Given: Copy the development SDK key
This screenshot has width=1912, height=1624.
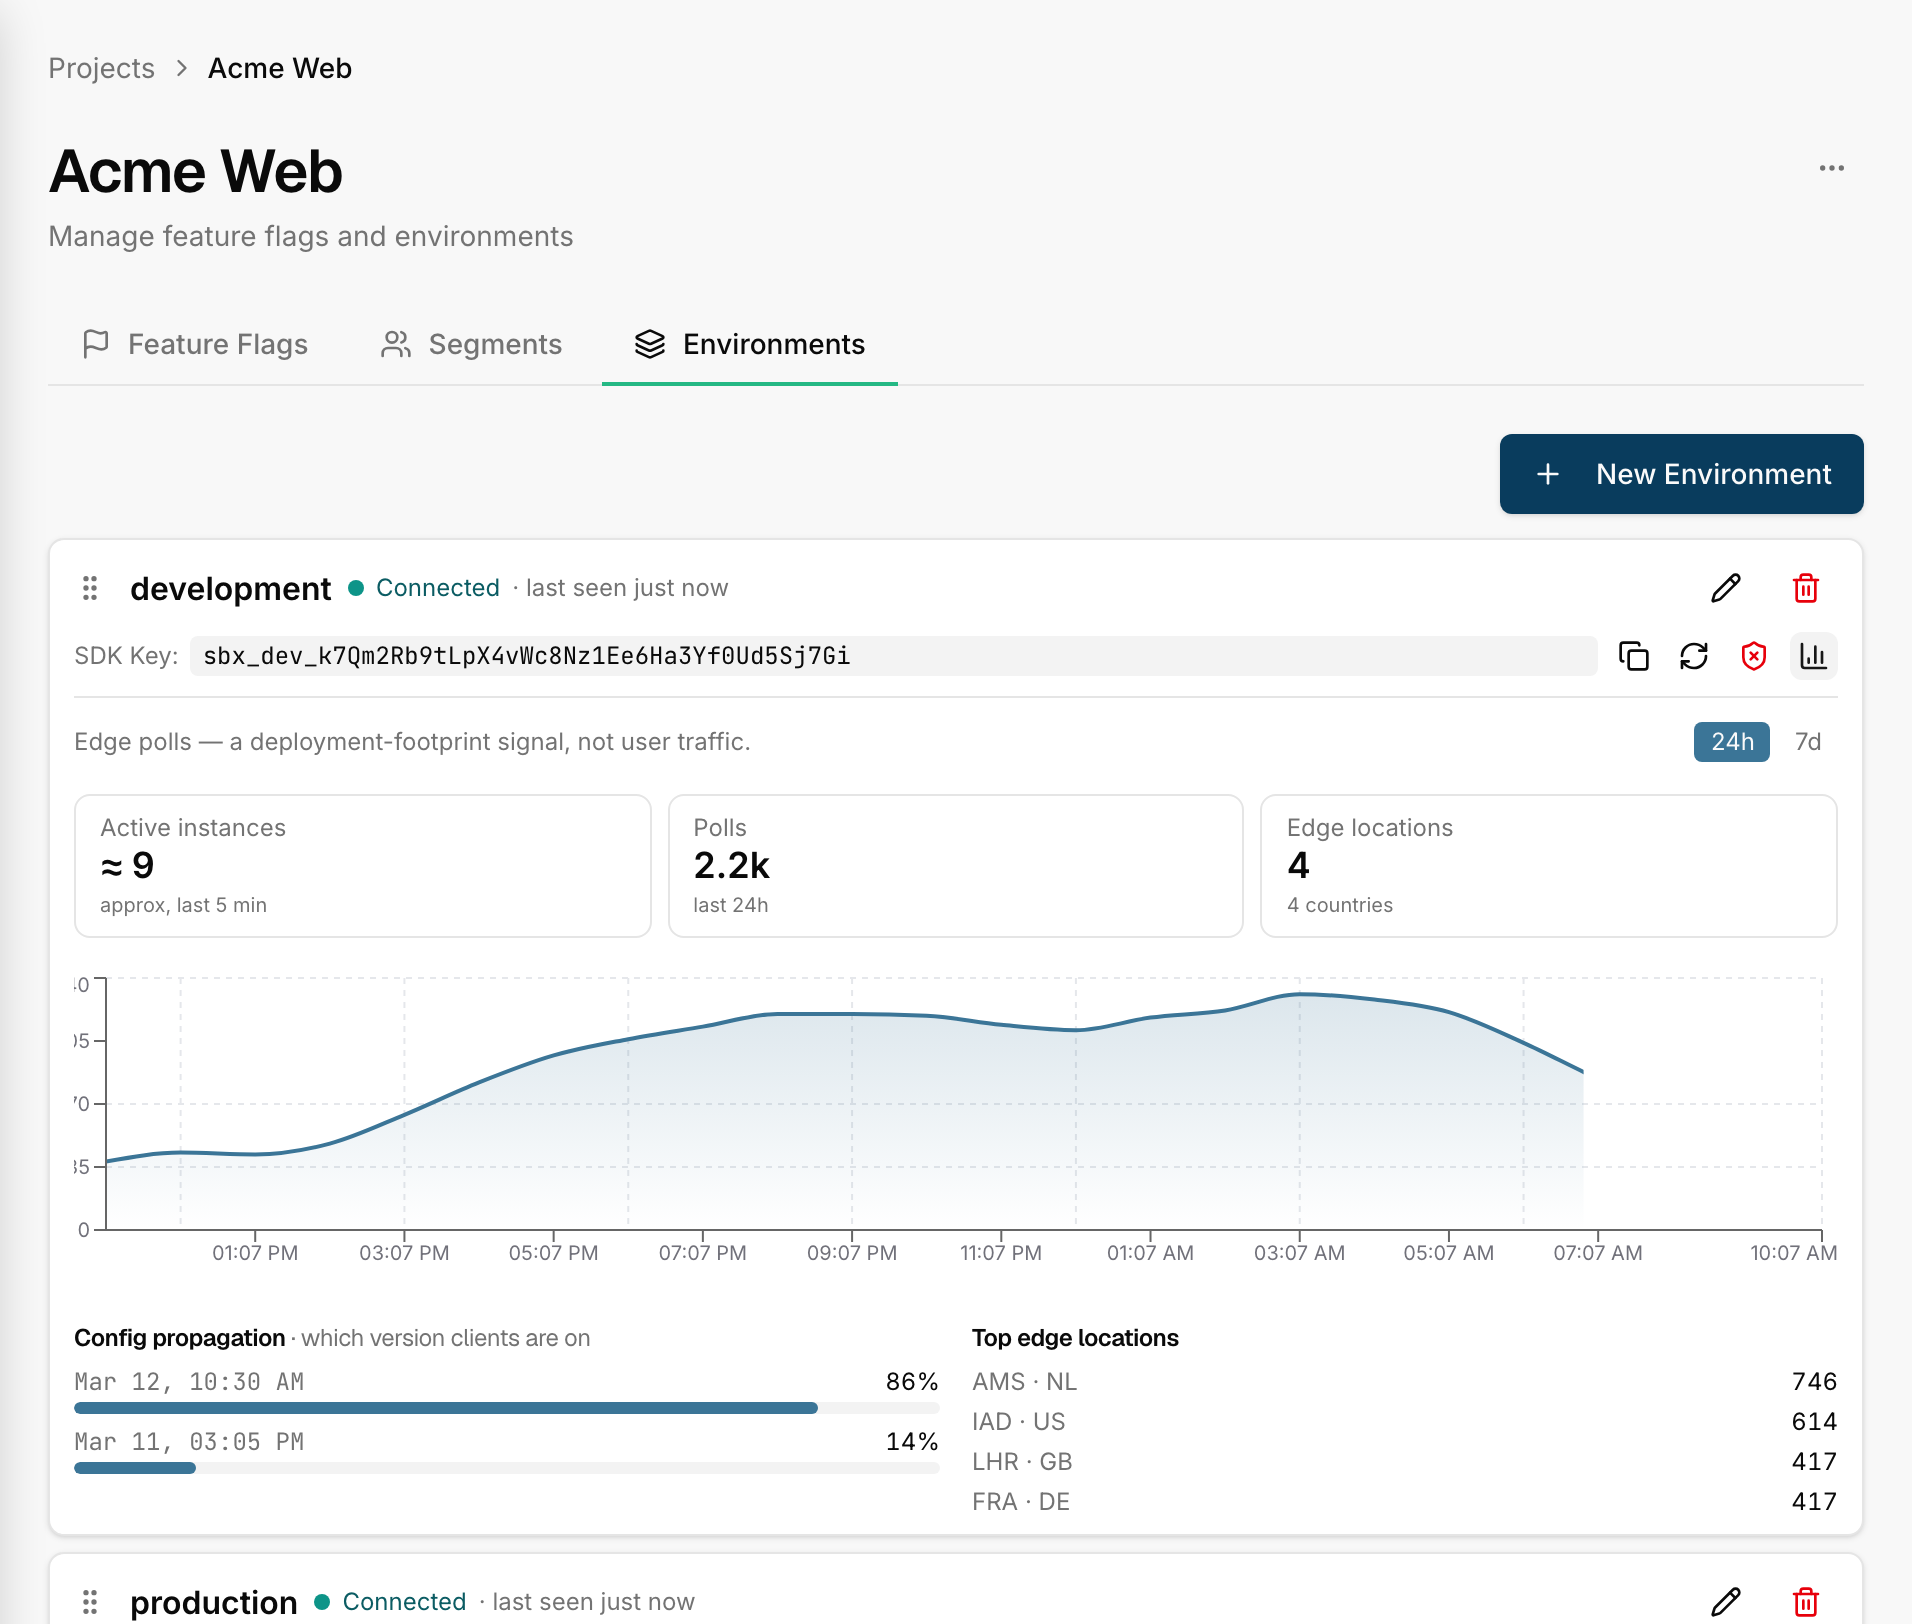Looking at the screenshot, I should 1634,656.
